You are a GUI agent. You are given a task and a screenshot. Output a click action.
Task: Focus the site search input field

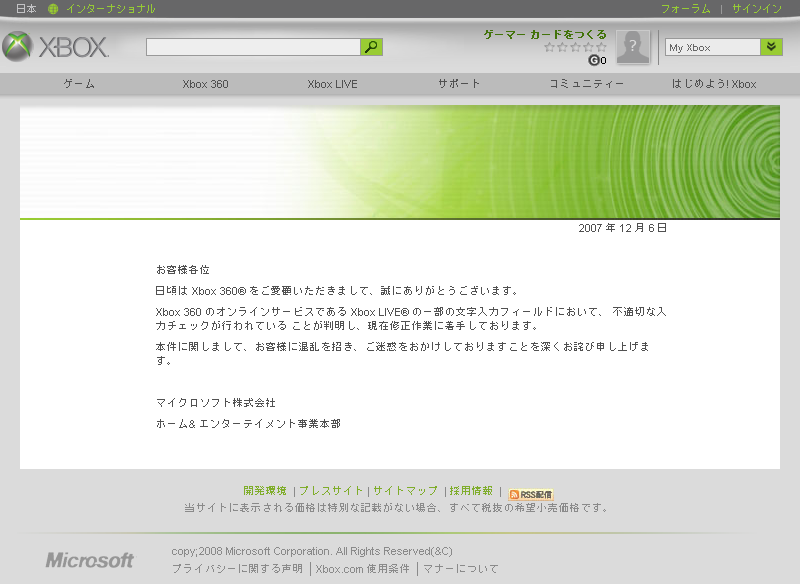point(253,47)
